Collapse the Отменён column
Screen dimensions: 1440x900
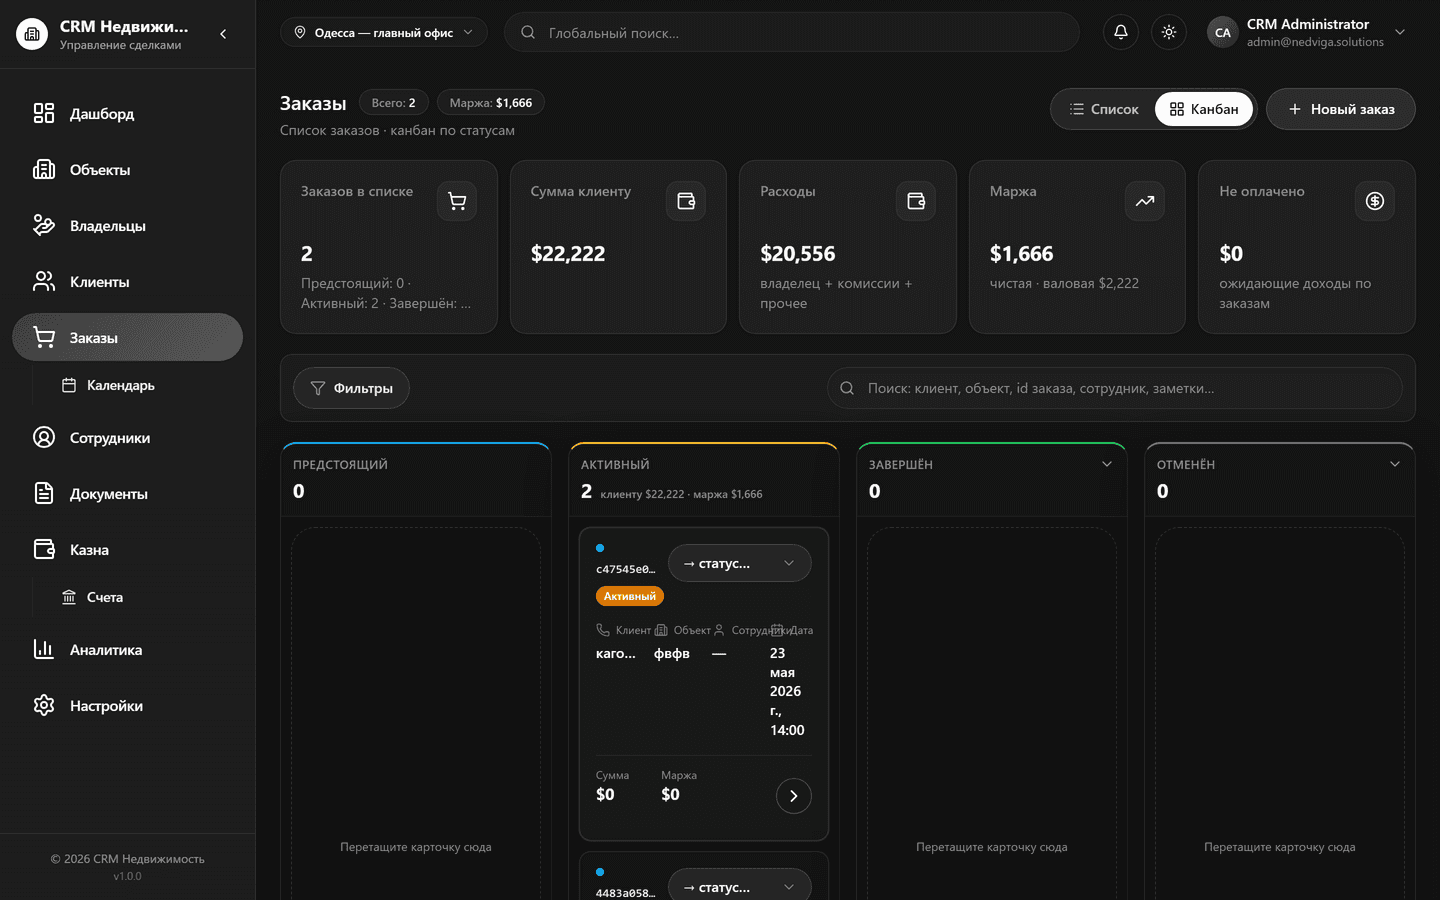(1395, 464)
